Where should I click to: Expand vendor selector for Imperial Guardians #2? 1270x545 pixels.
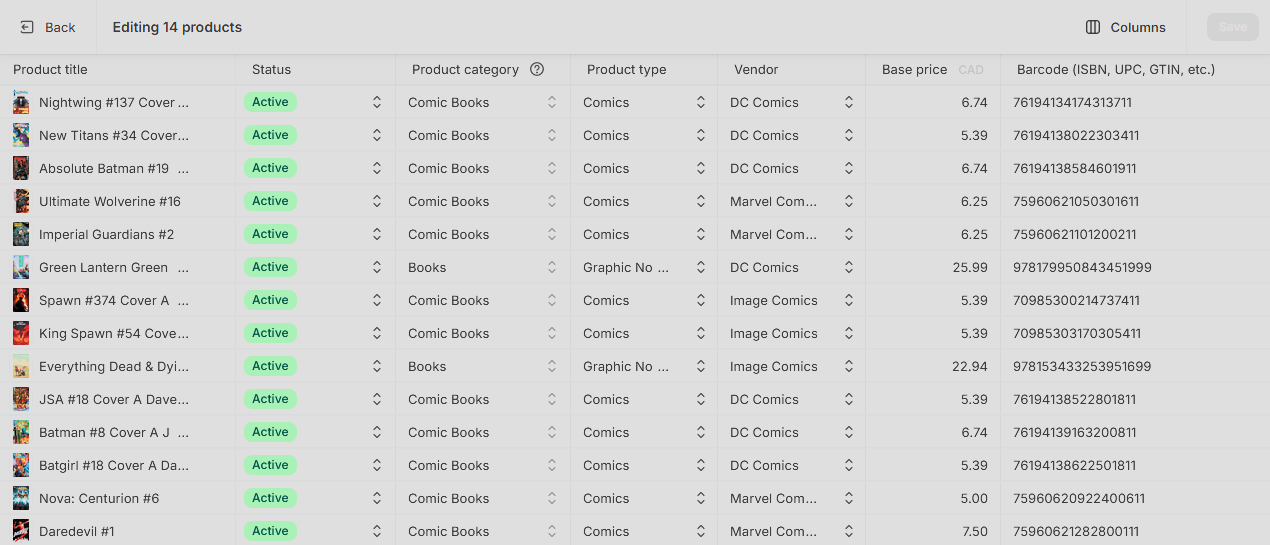[849, 234]
